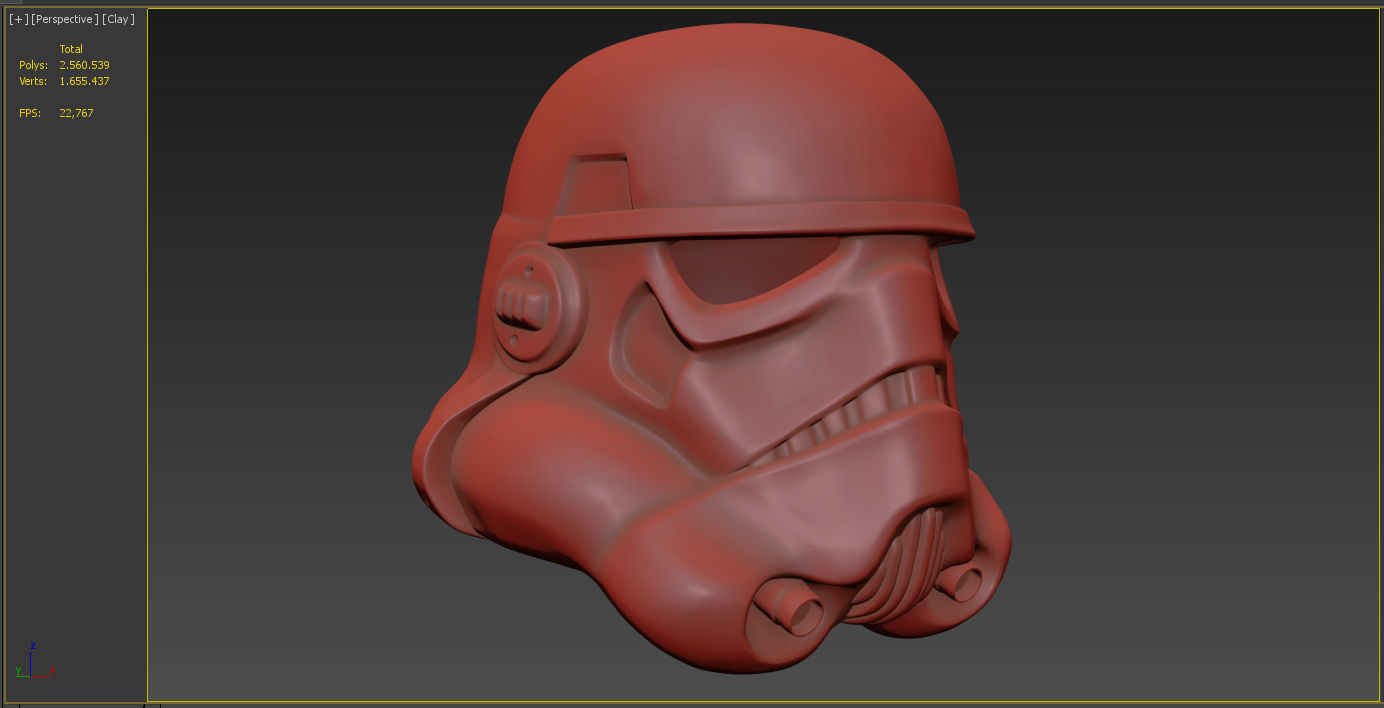Click the Verts count 1.655.437

[x=84, y=81]
